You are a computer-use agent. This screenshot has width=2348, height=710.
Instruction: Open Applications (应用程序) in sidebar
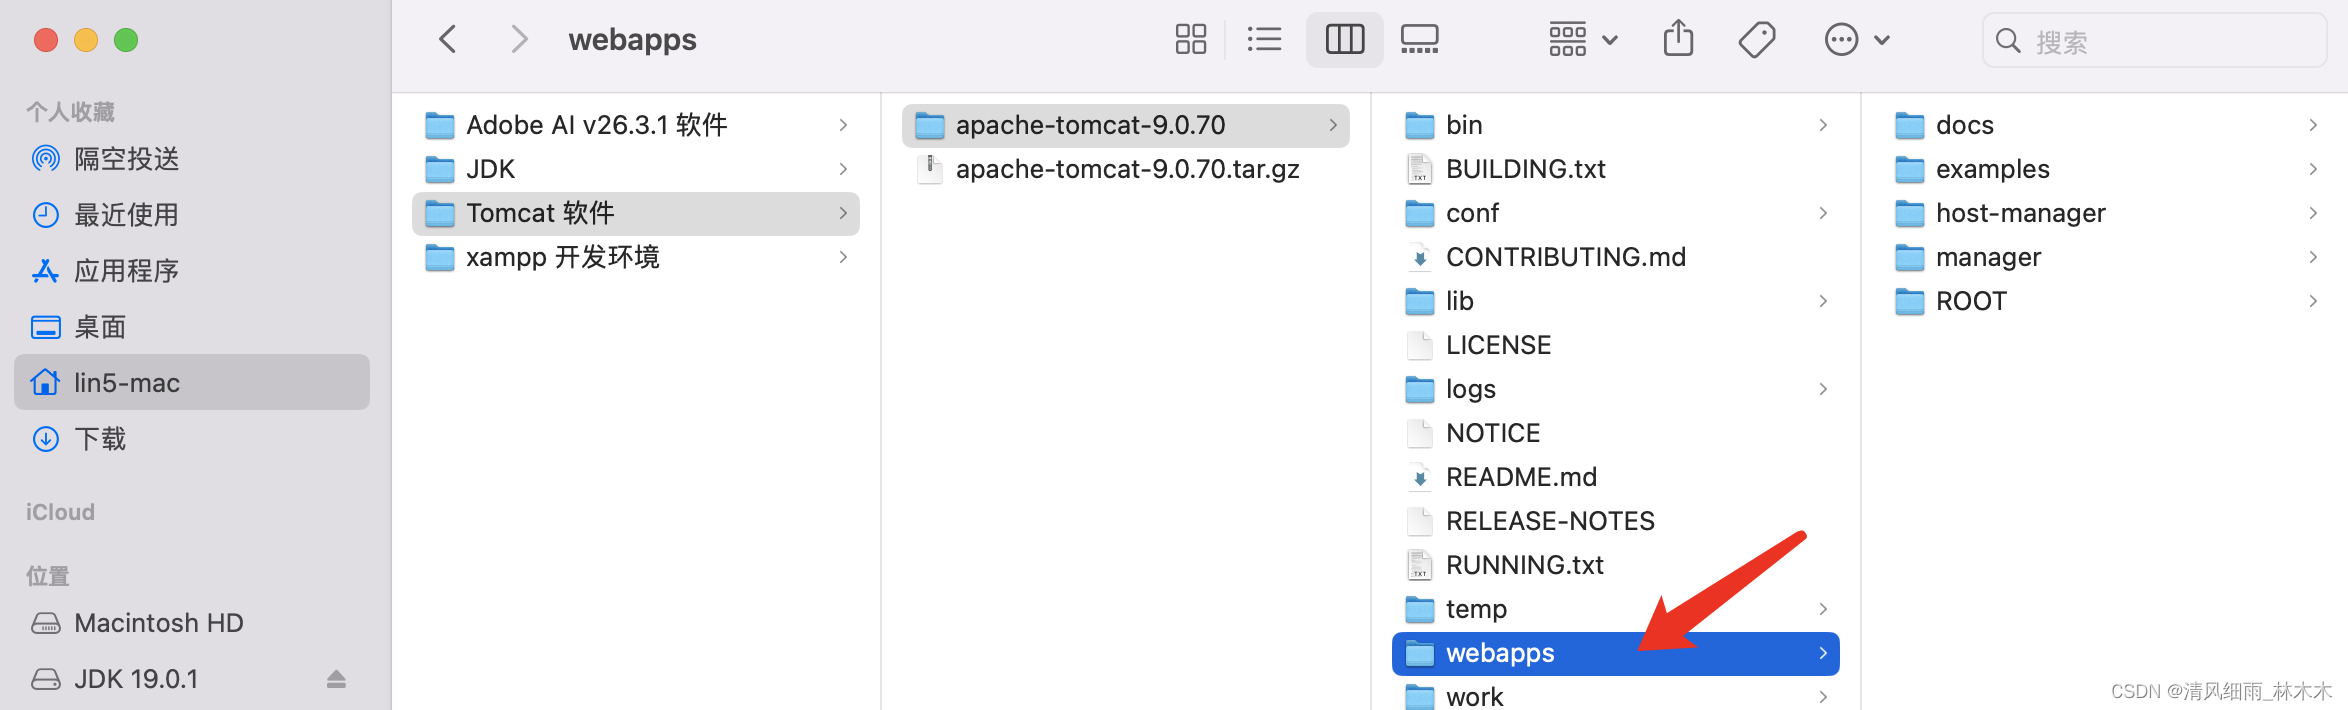pyautogui.click(x=126, y=271)
